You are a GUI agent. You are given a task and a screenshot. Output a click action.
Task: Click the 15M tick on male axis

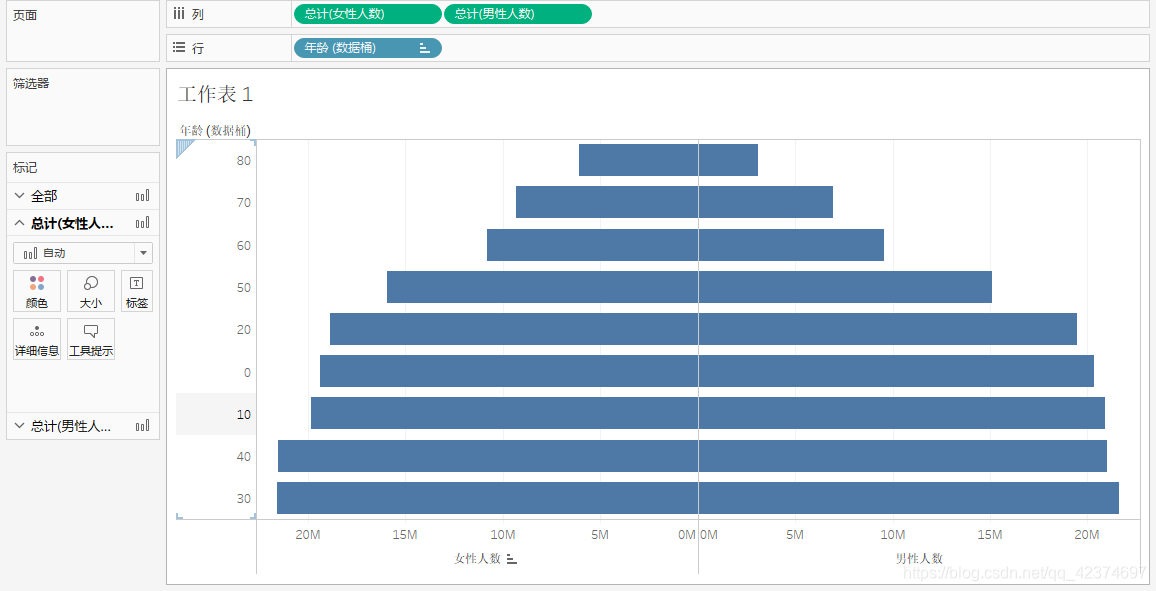pyautogui.click(x=989, y=534)
